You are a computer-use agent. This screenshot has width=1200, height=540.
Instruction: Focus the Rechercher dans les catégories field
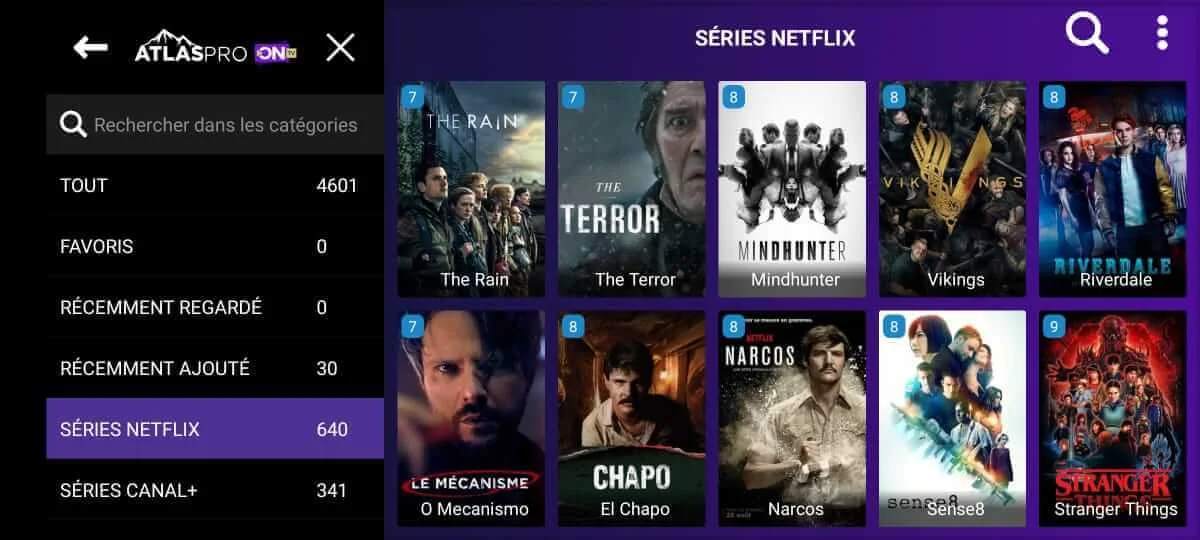pos(215,125)
